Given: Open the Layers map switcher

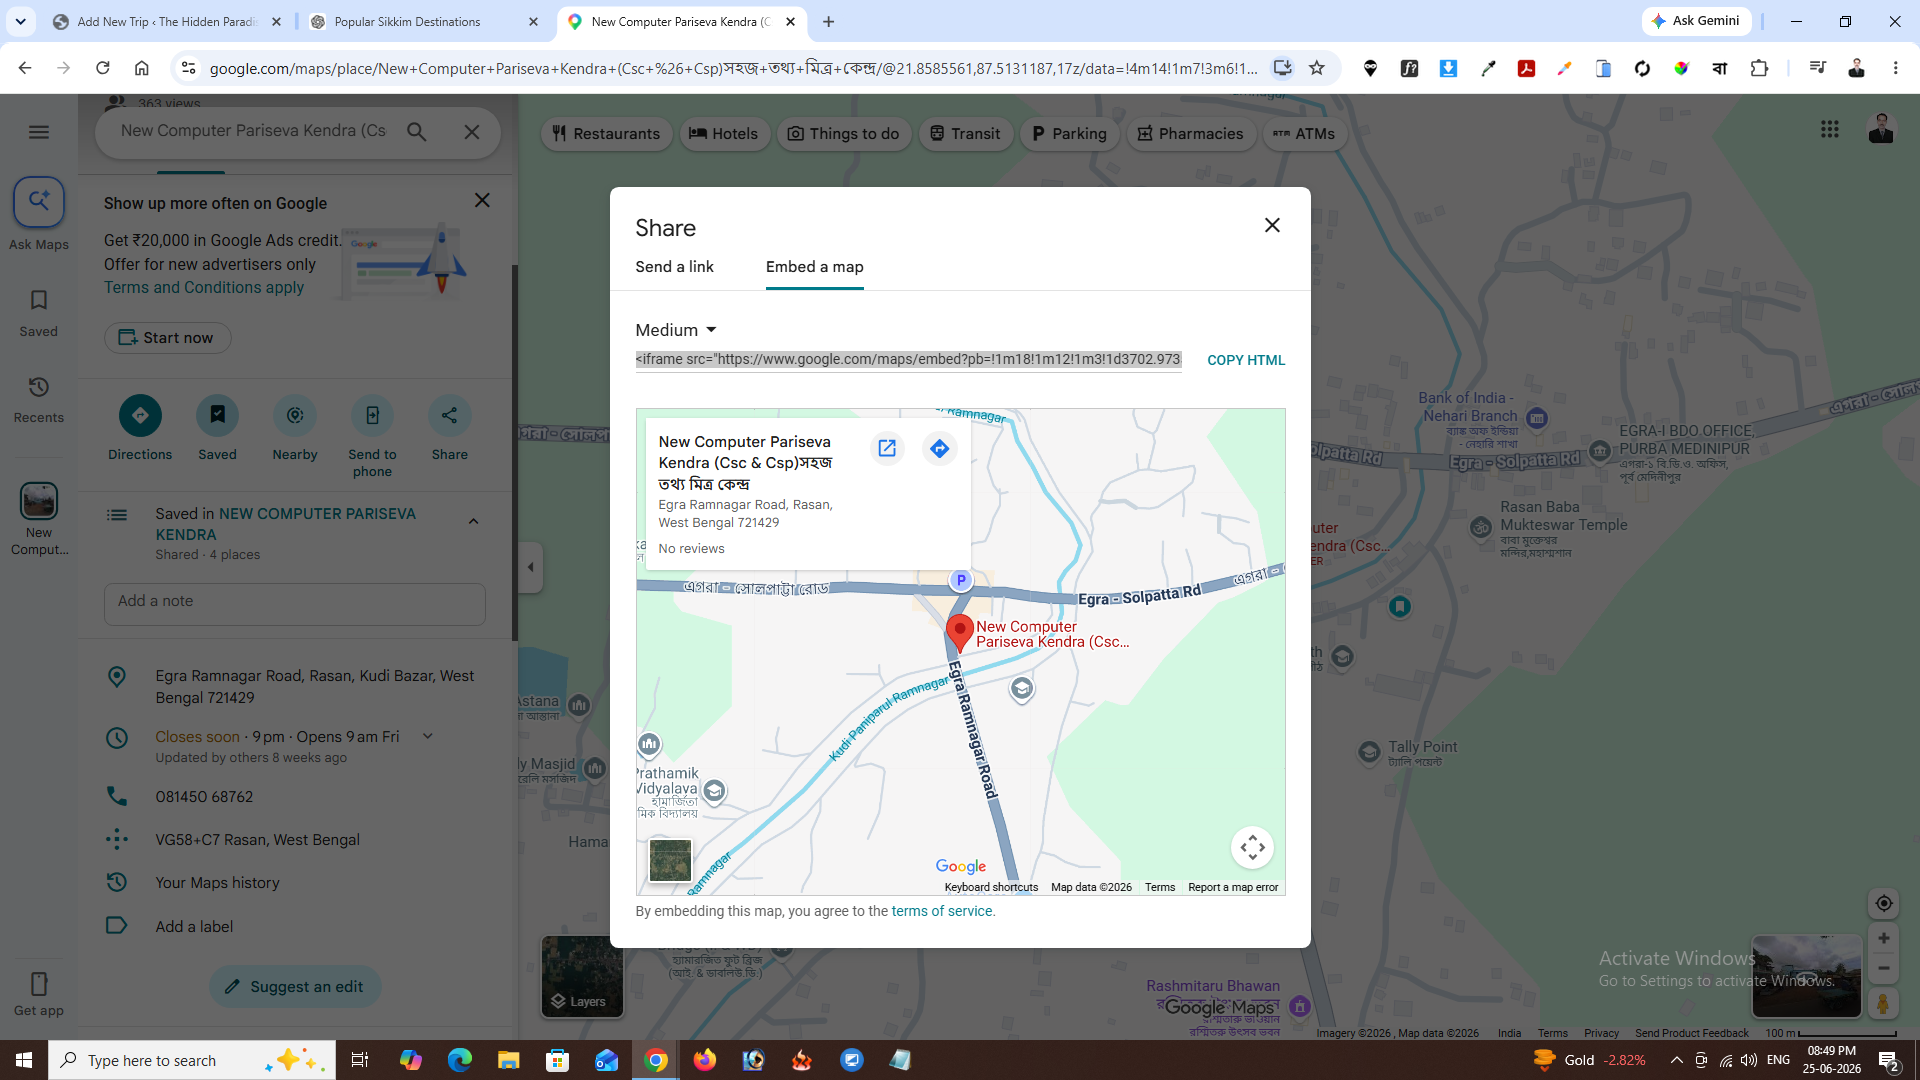Looking at the screenshot, I should pyautogui.click(x=582, y=976).
